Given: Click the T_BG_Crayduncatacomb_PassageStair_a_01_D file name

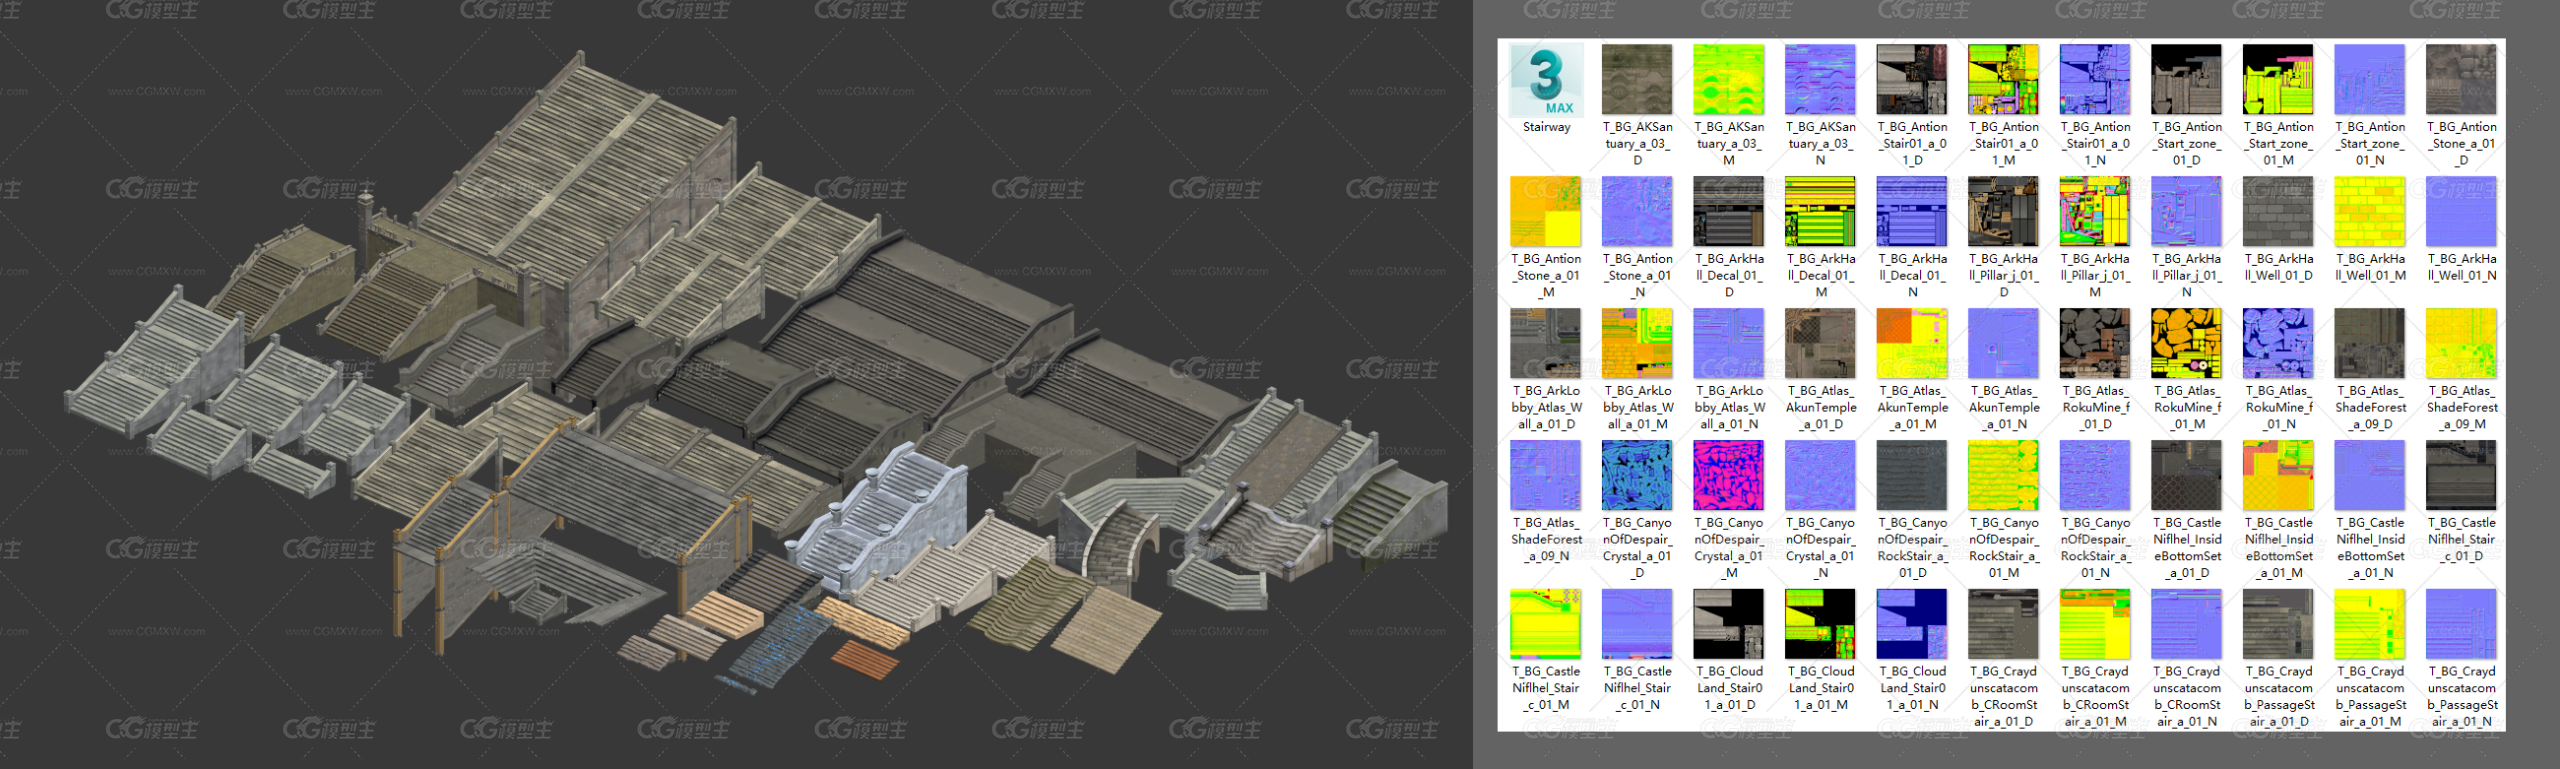Looking at the screenshot, I should coord(2279,696).
